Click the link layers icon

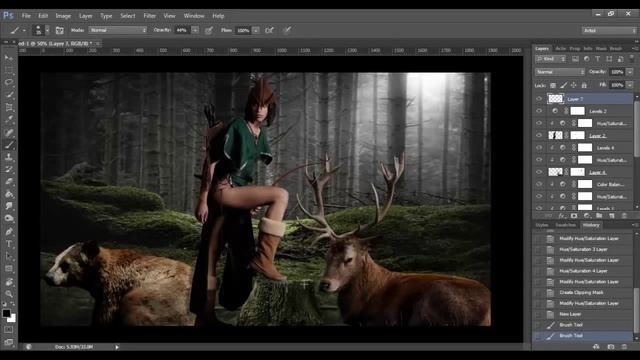(548, 216)
